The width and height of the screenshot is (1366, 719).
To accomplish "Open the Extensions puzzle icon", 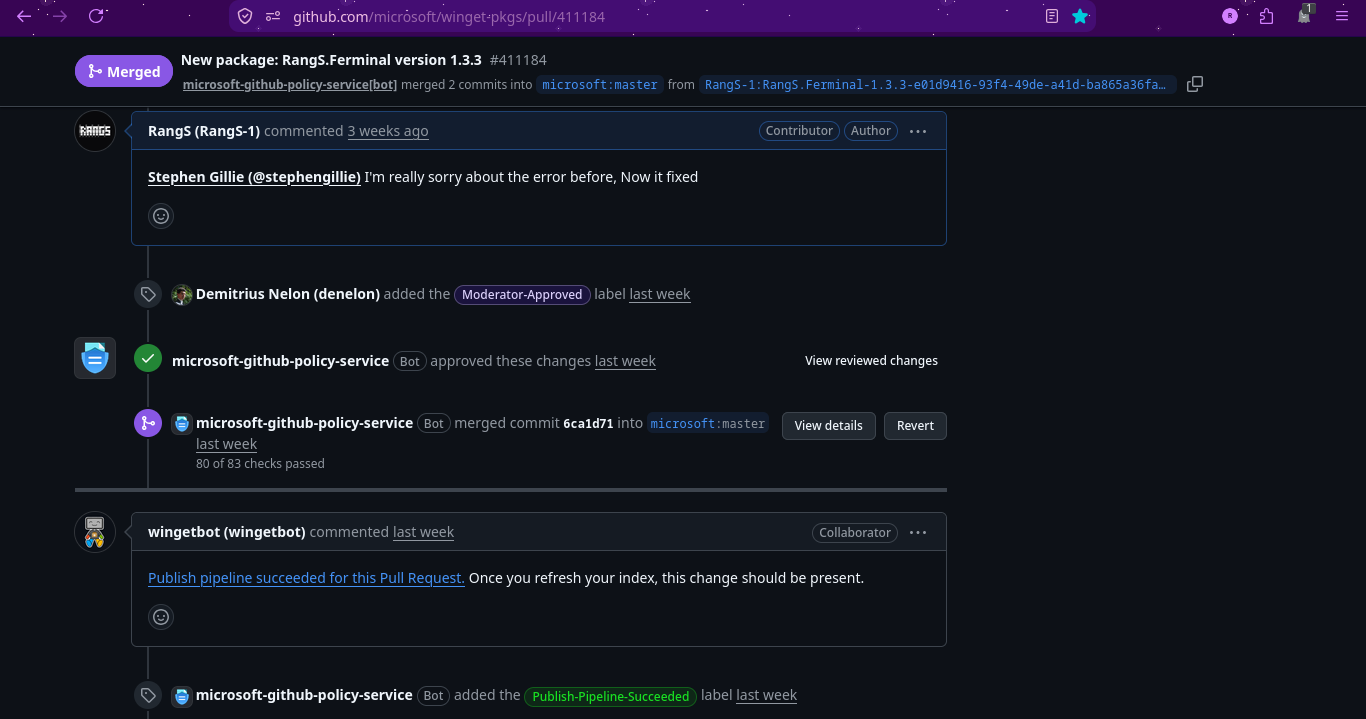I will coord(1267,16).
